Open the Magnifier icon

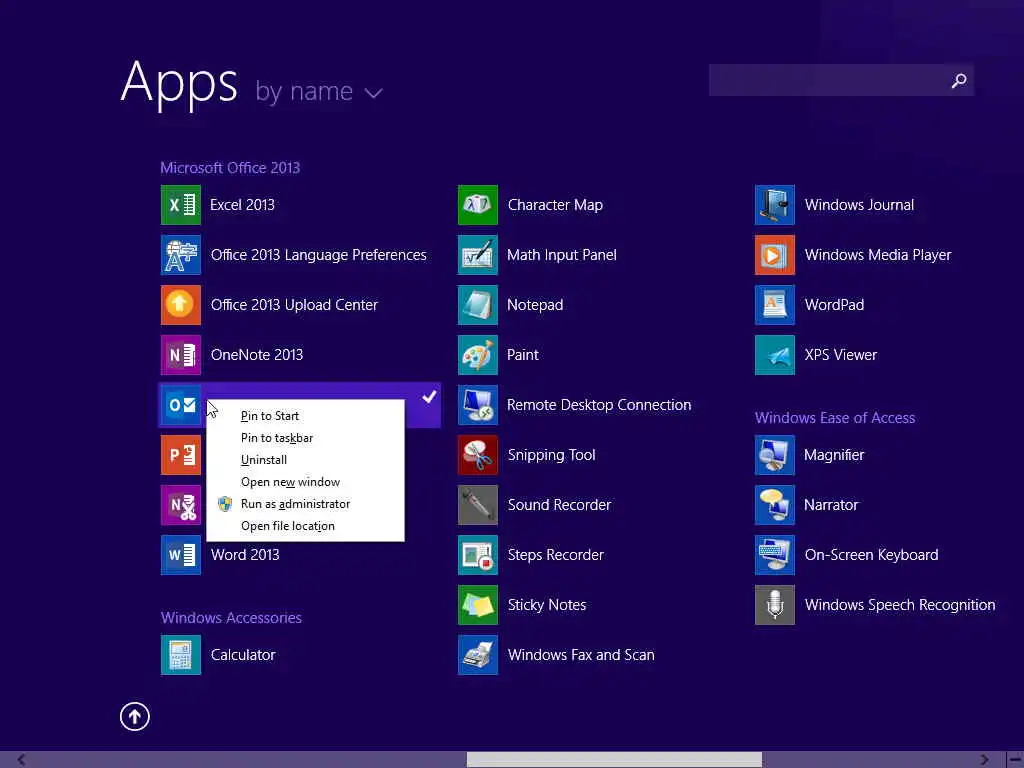(775, 455)
